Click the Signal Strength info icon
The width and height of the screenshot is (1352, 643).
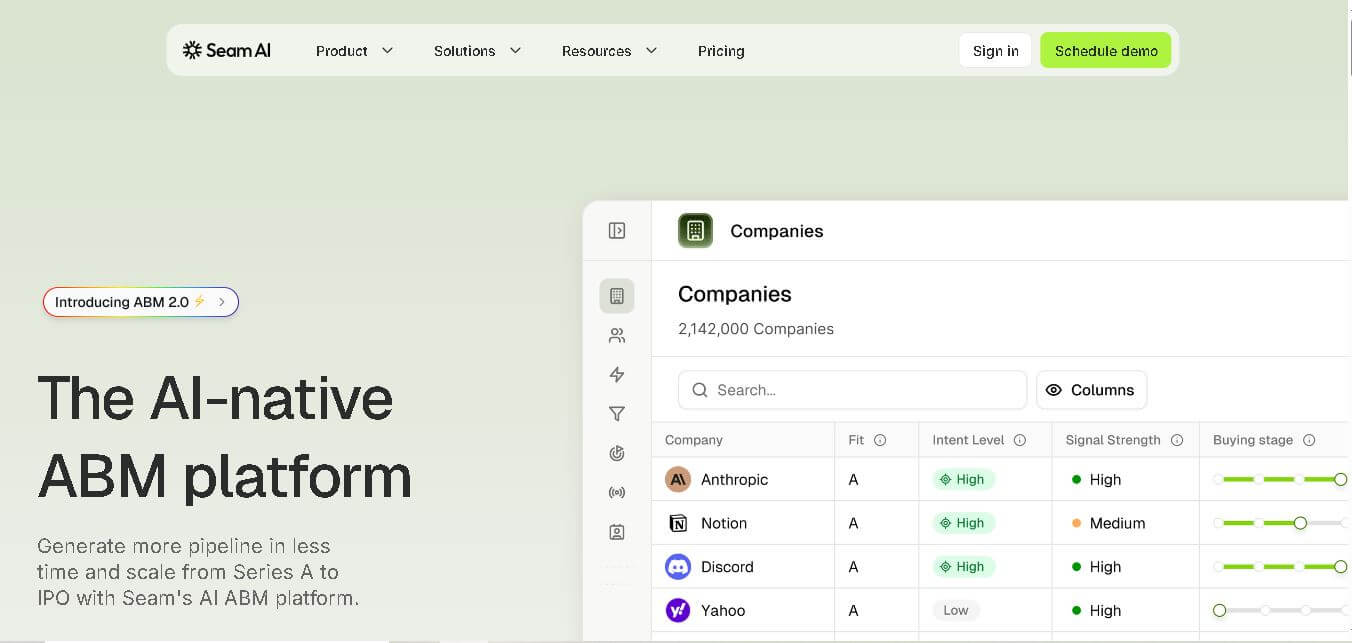tap(1177, 440)
